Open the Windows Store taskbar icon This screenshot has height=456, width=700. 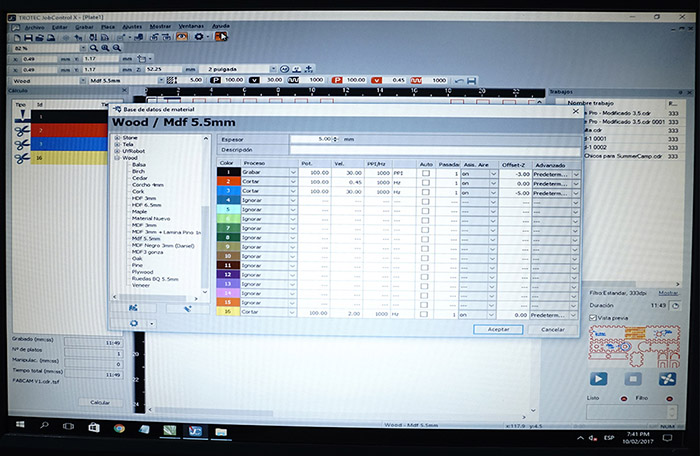94,427
